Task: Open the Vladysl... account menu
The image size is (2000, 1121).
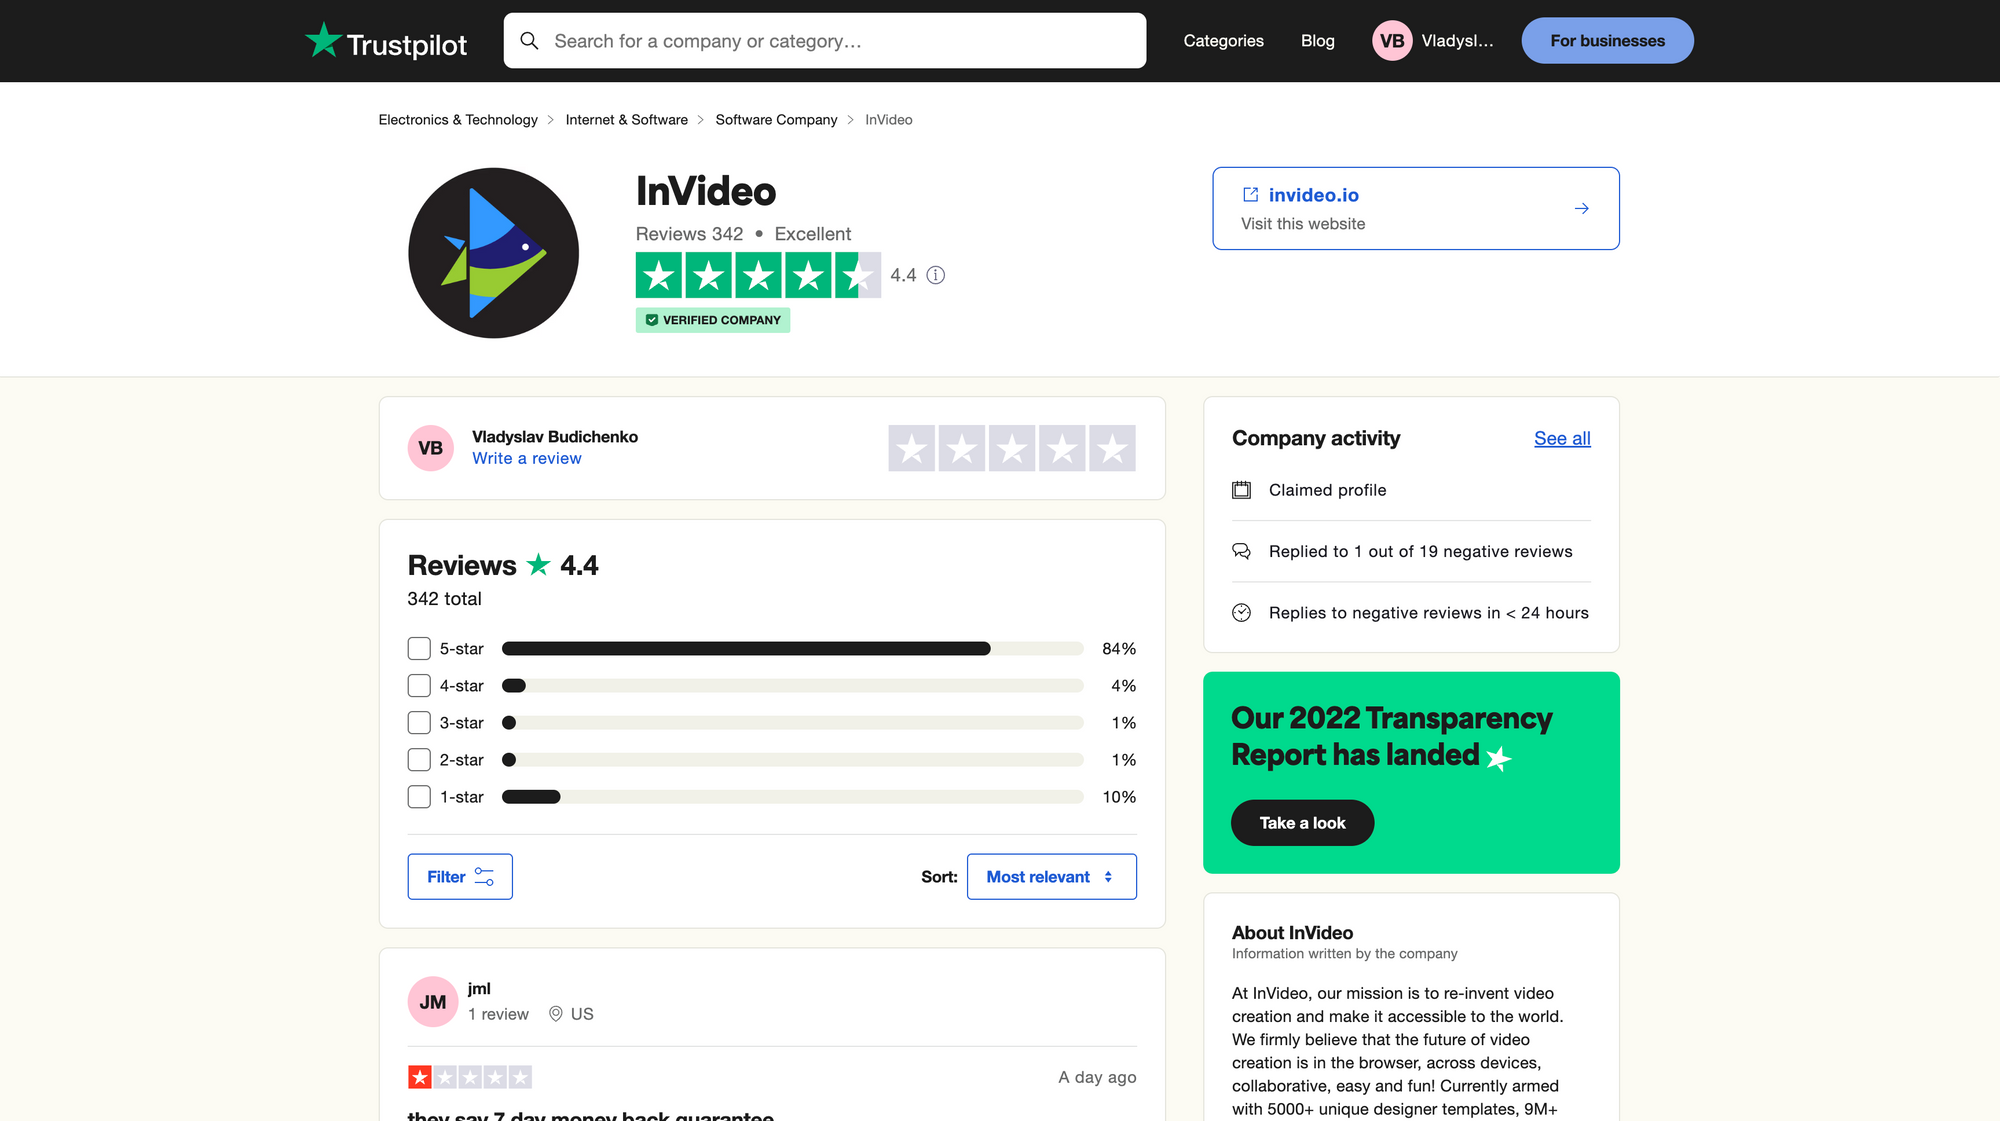Action: (1457, 41)
